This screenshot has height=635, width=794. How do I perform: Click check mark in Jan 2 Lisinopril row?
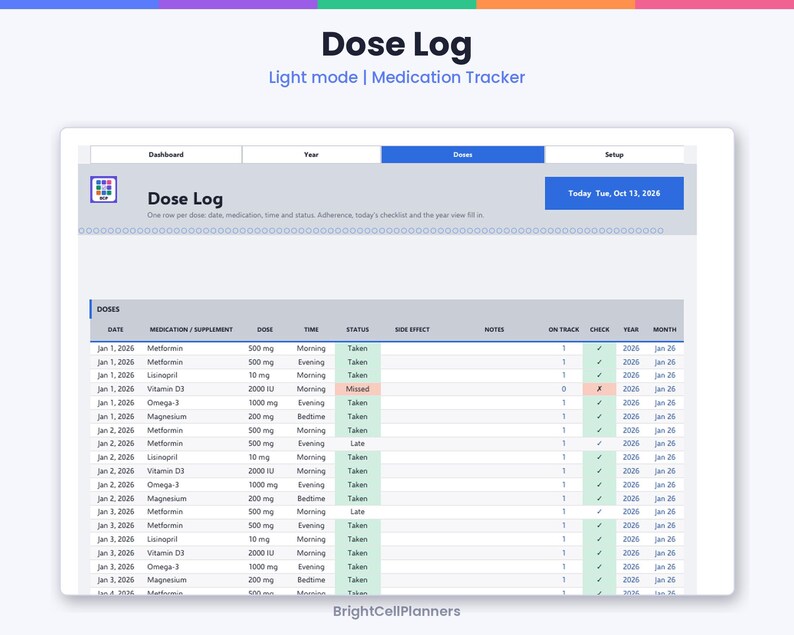tap(600, 457)
